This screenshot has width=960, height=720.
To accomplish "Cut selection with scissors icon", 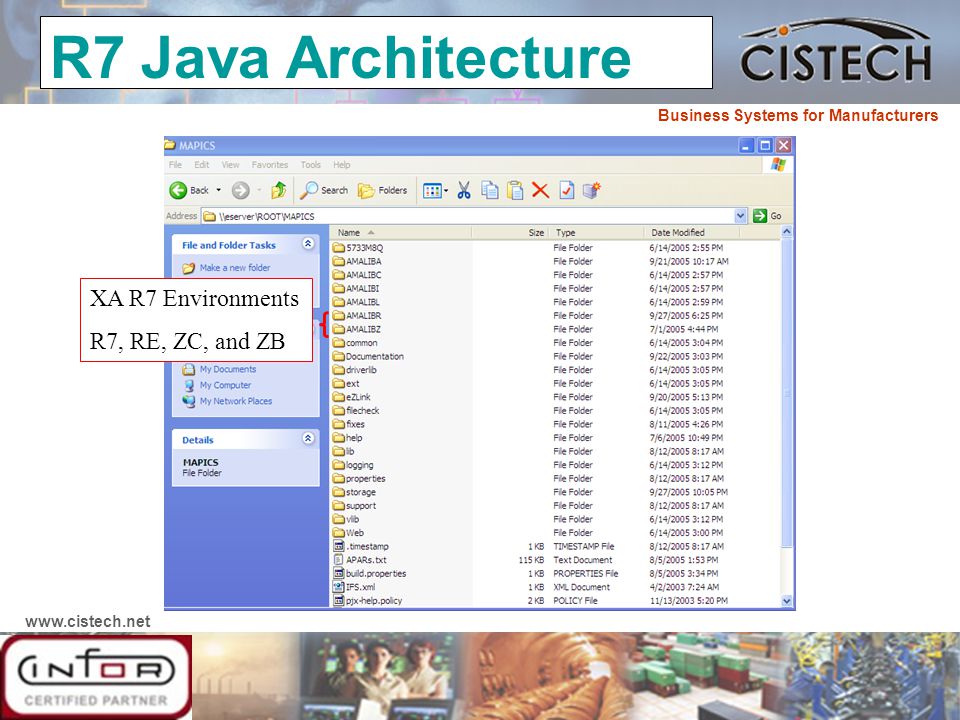I will click(464, 190).
